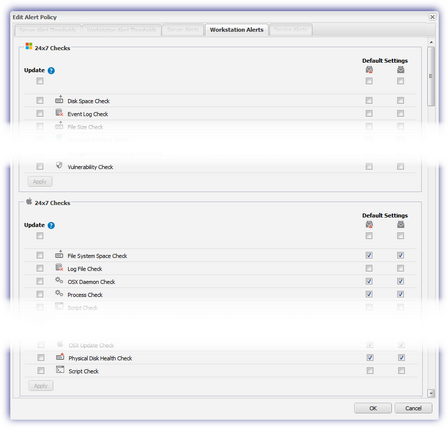Click the Physical Disk Health Check icon
The image size is (448, 428).
(60, 357)
